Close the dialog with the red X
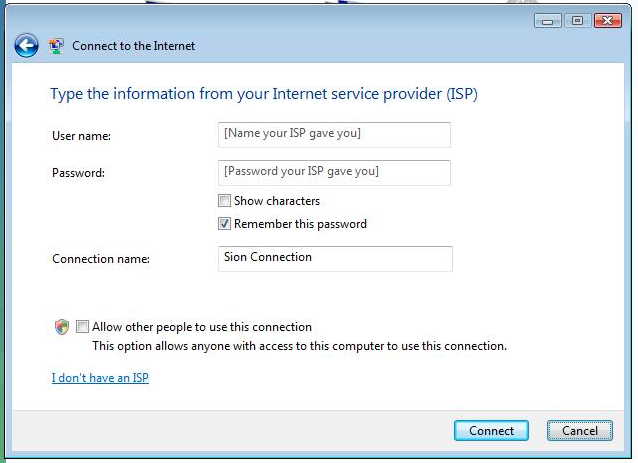 tap(607, 20)
